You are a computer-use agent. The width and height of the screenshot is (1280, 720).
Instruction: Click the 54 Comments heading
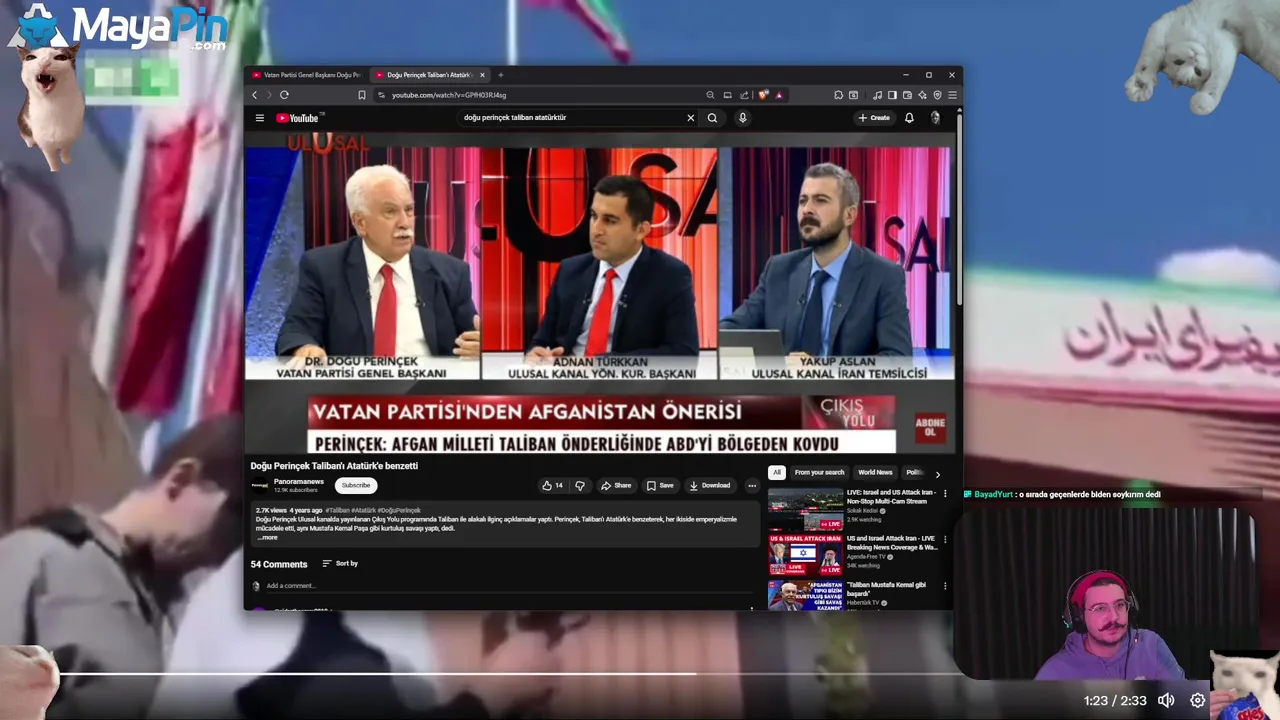coord(279,564)
